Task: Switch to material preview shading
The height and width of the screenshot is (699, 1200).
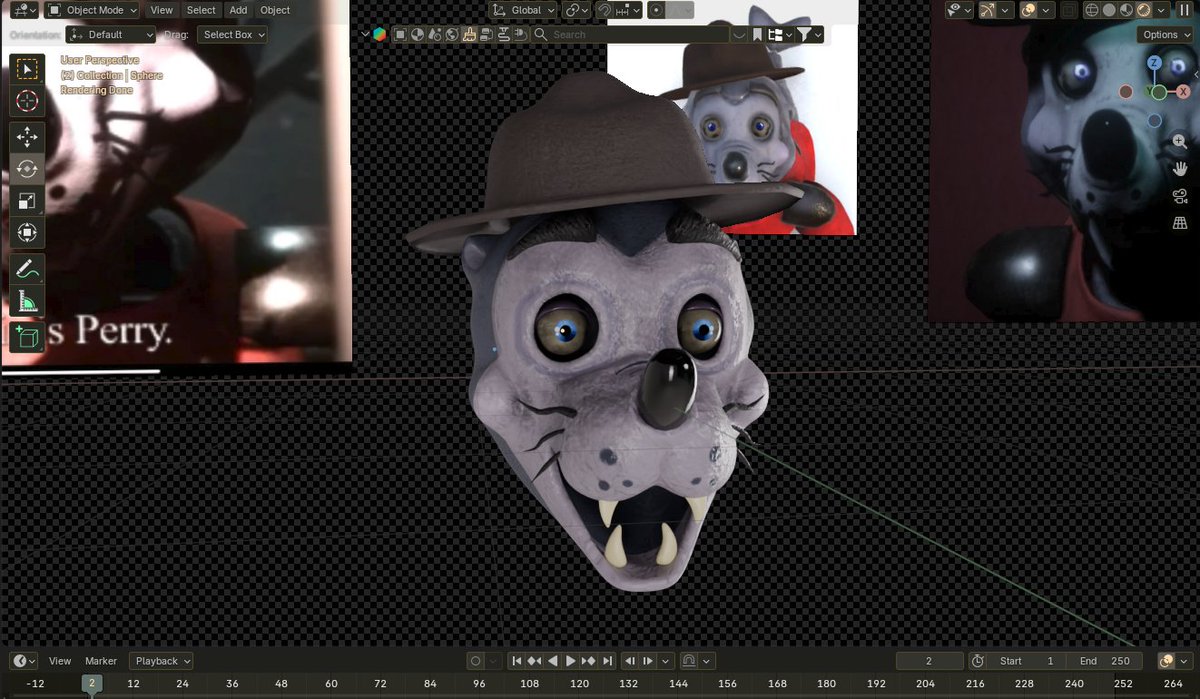Action: coord(1128,10)
